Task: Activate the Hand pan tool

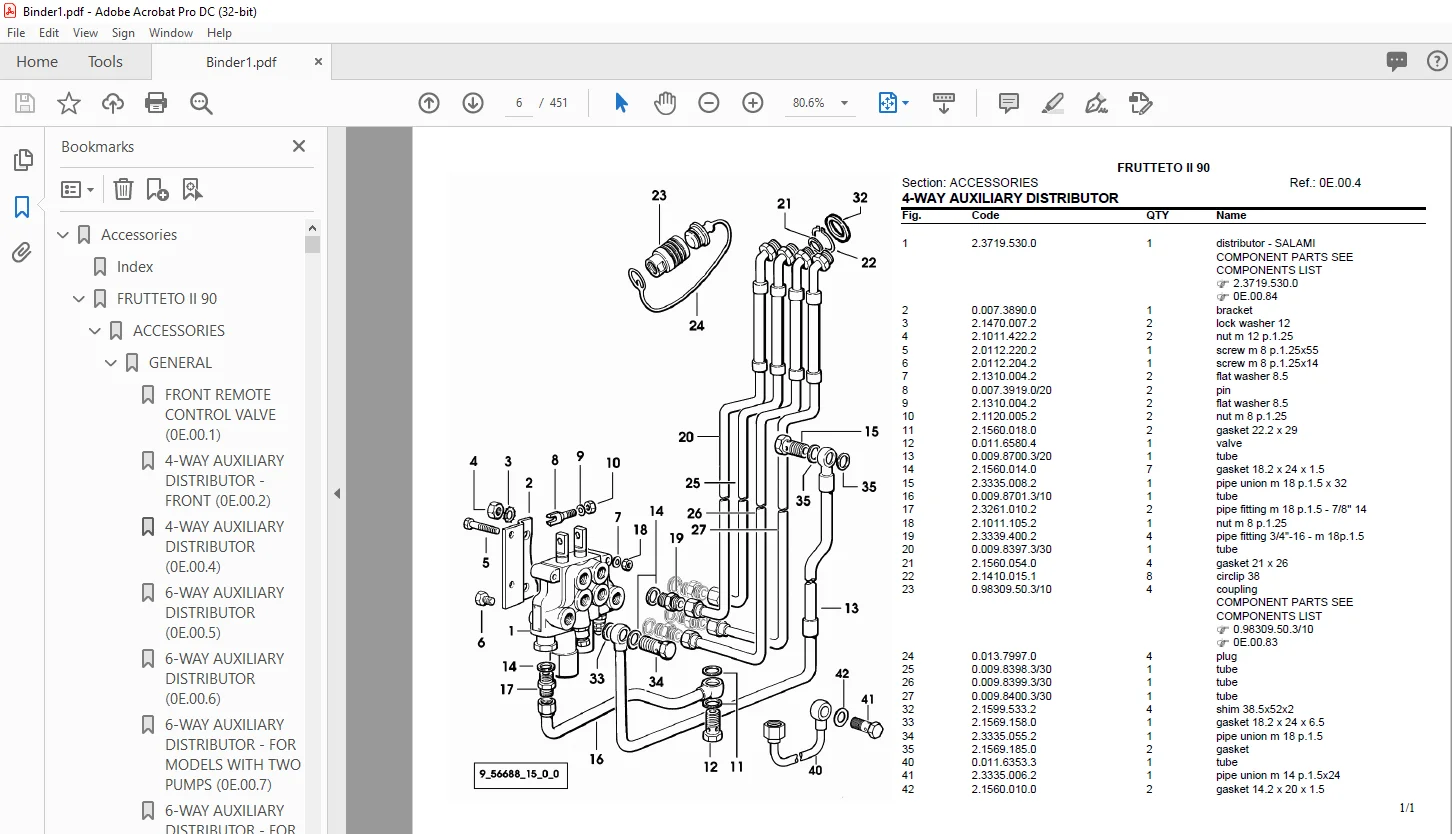Action: point(665,103)
